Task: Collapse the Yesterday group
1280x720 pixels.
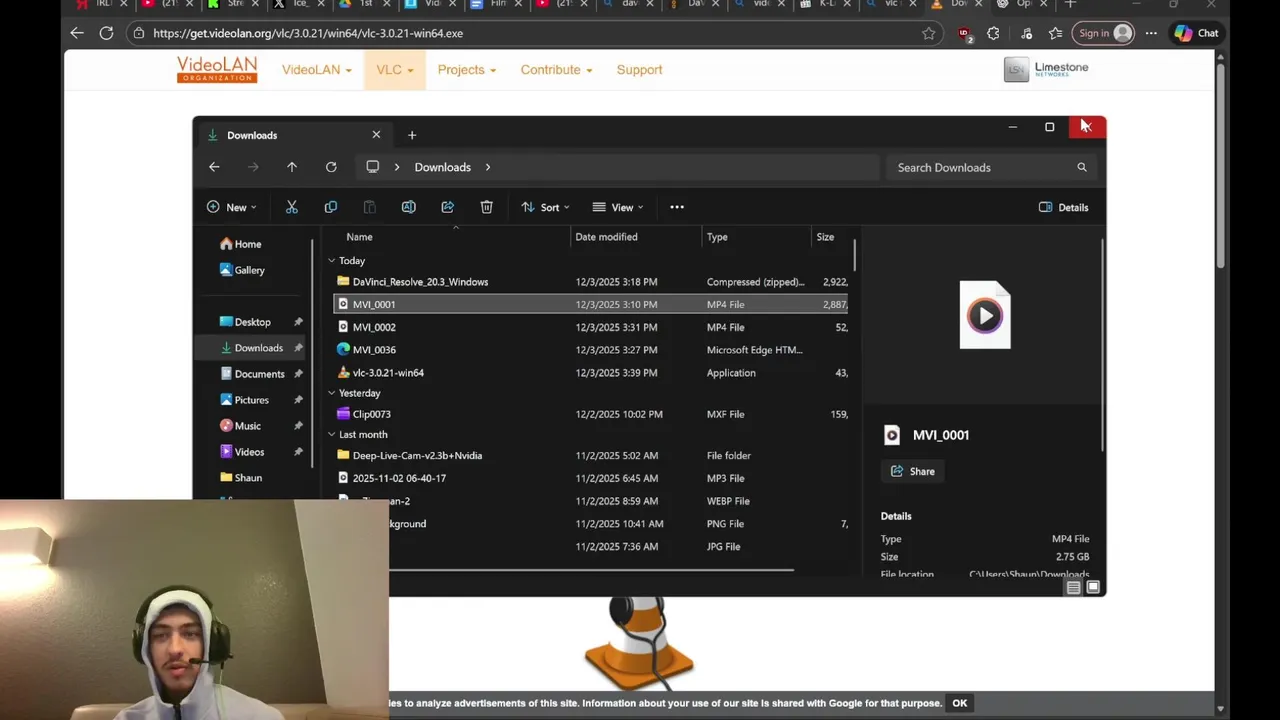Action: (x=332, y=393)
